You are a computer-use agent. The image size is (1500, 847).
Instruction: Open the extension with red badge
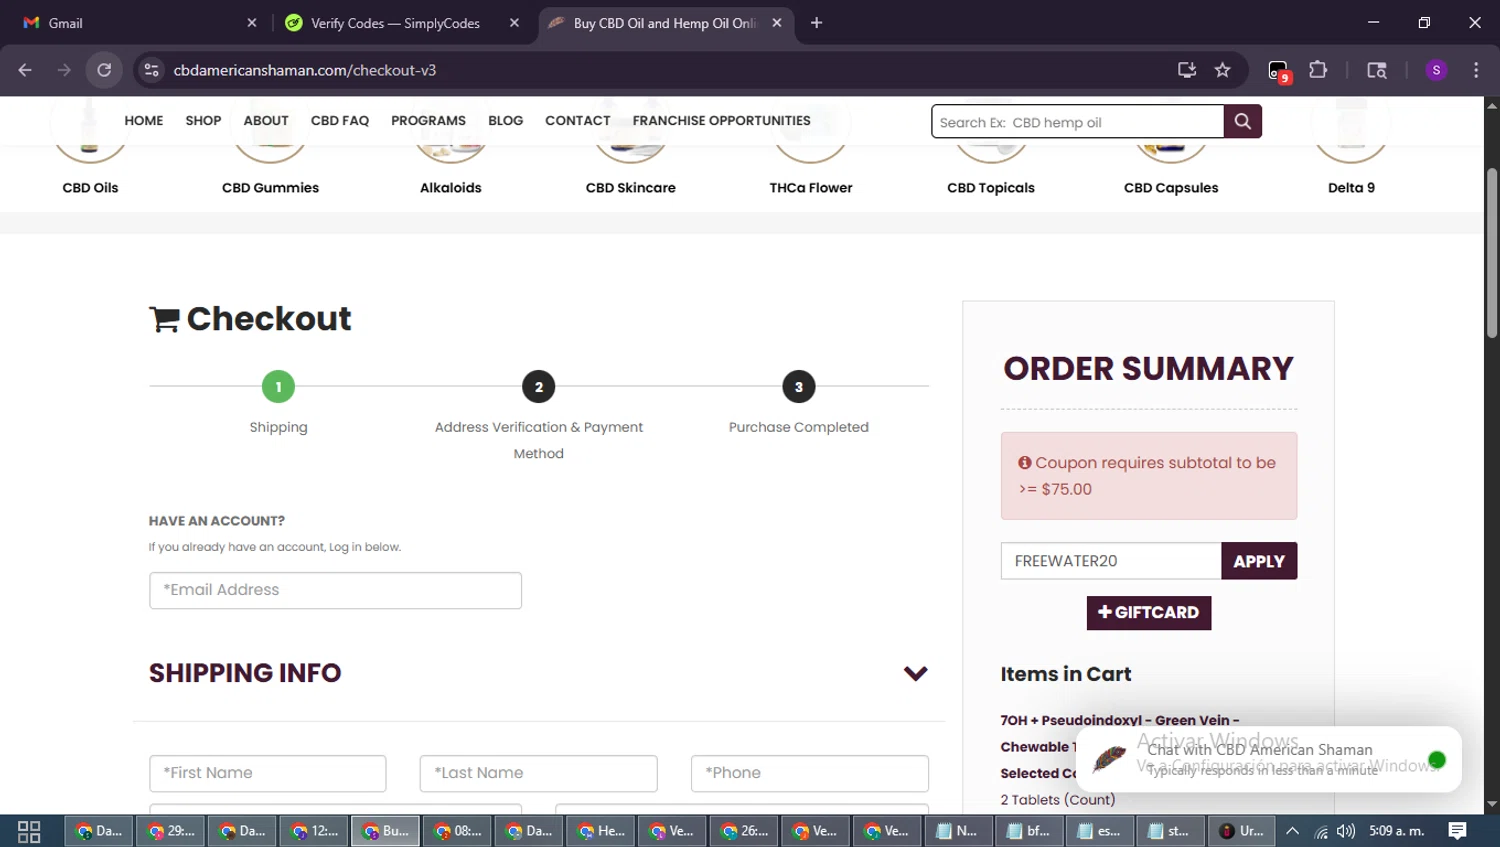[x=1279, y=71]
